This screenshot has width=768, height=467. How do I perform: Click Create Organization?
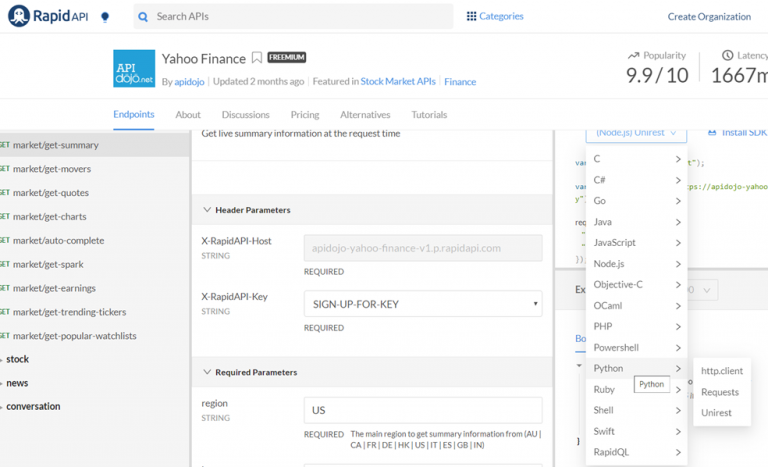[x=709, y=17]
